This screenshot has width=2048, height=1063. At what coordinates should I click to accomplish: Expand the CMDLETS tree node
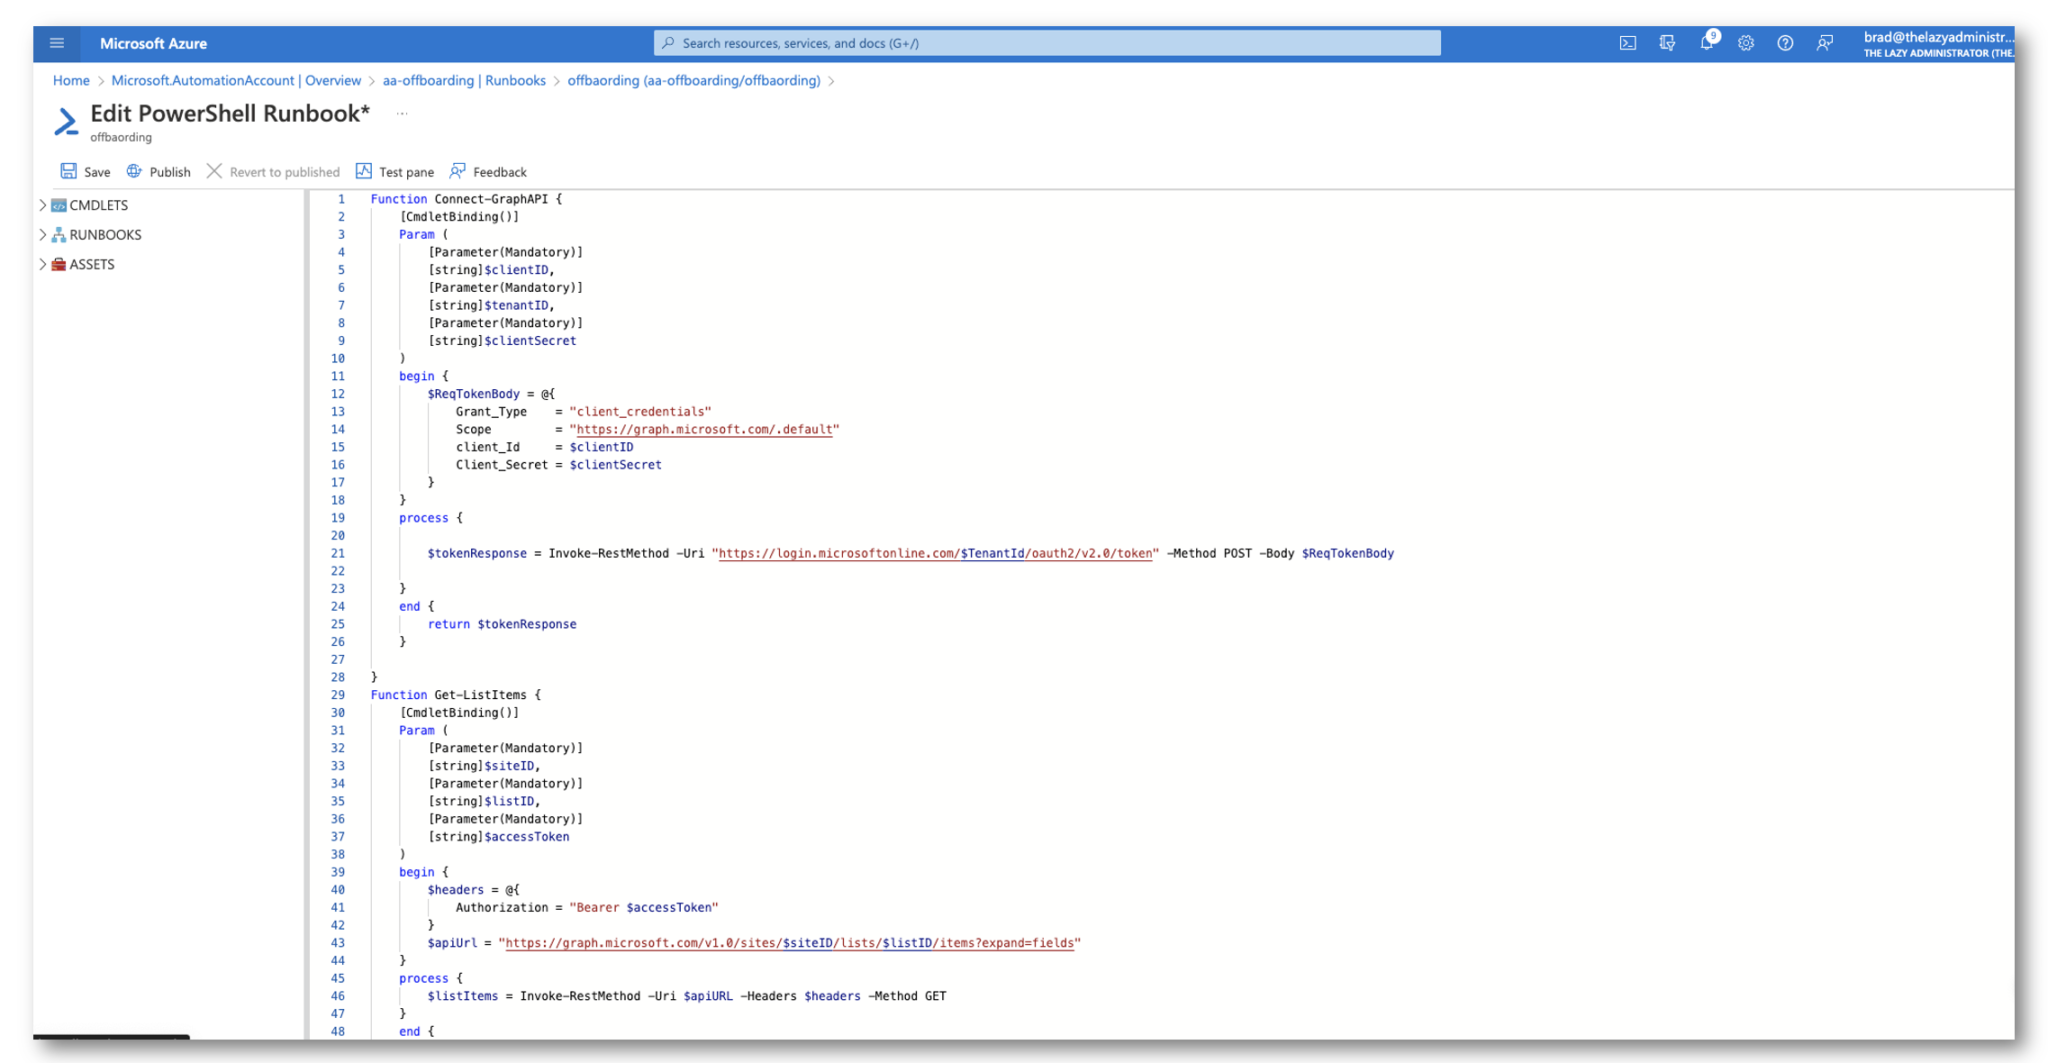click(42, 205)
